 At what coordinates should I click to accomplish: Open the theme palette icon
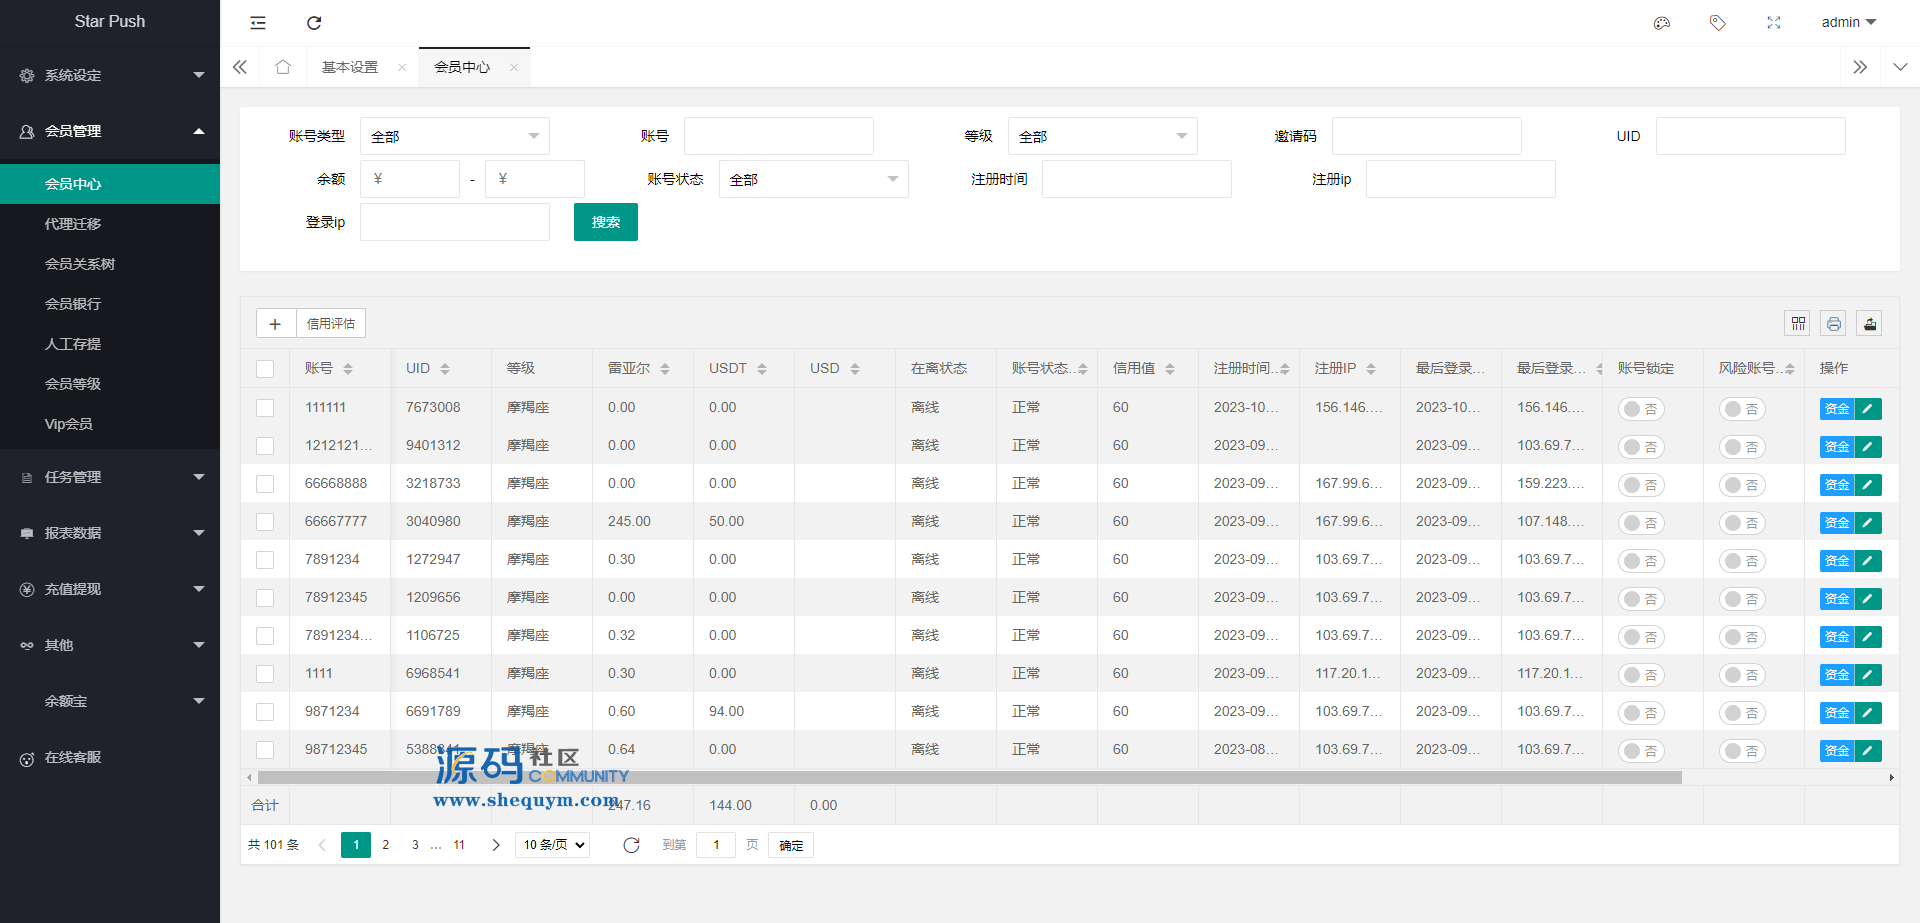click(x=1662, y=23)
